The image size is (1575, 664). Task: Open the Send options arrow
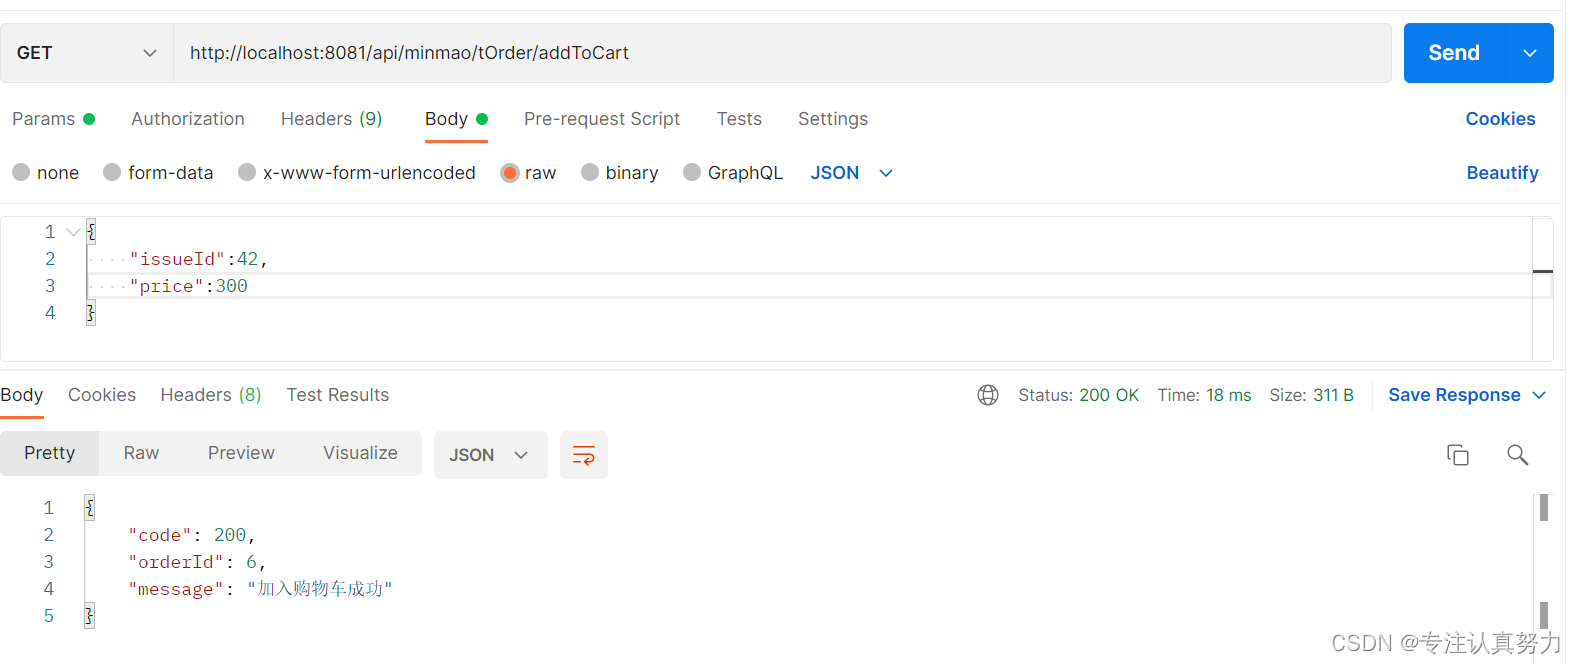pos(1529,53)
